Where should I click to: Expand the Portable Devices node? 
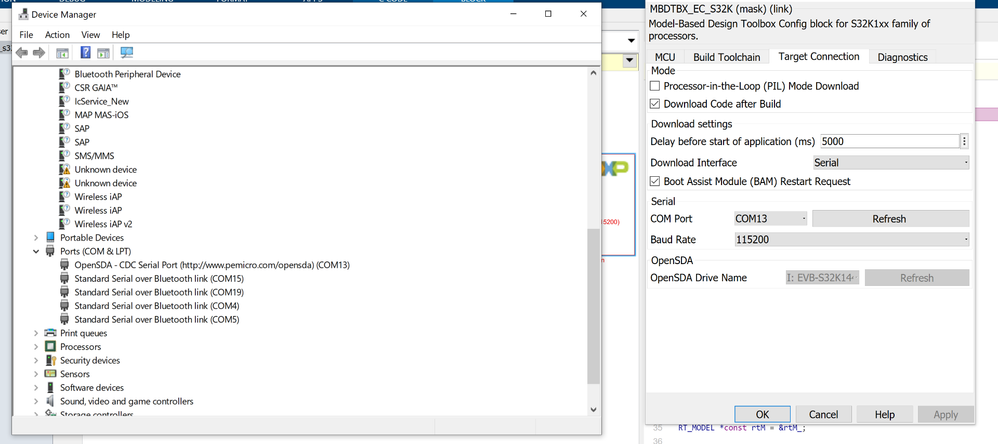tap(36, 237)
